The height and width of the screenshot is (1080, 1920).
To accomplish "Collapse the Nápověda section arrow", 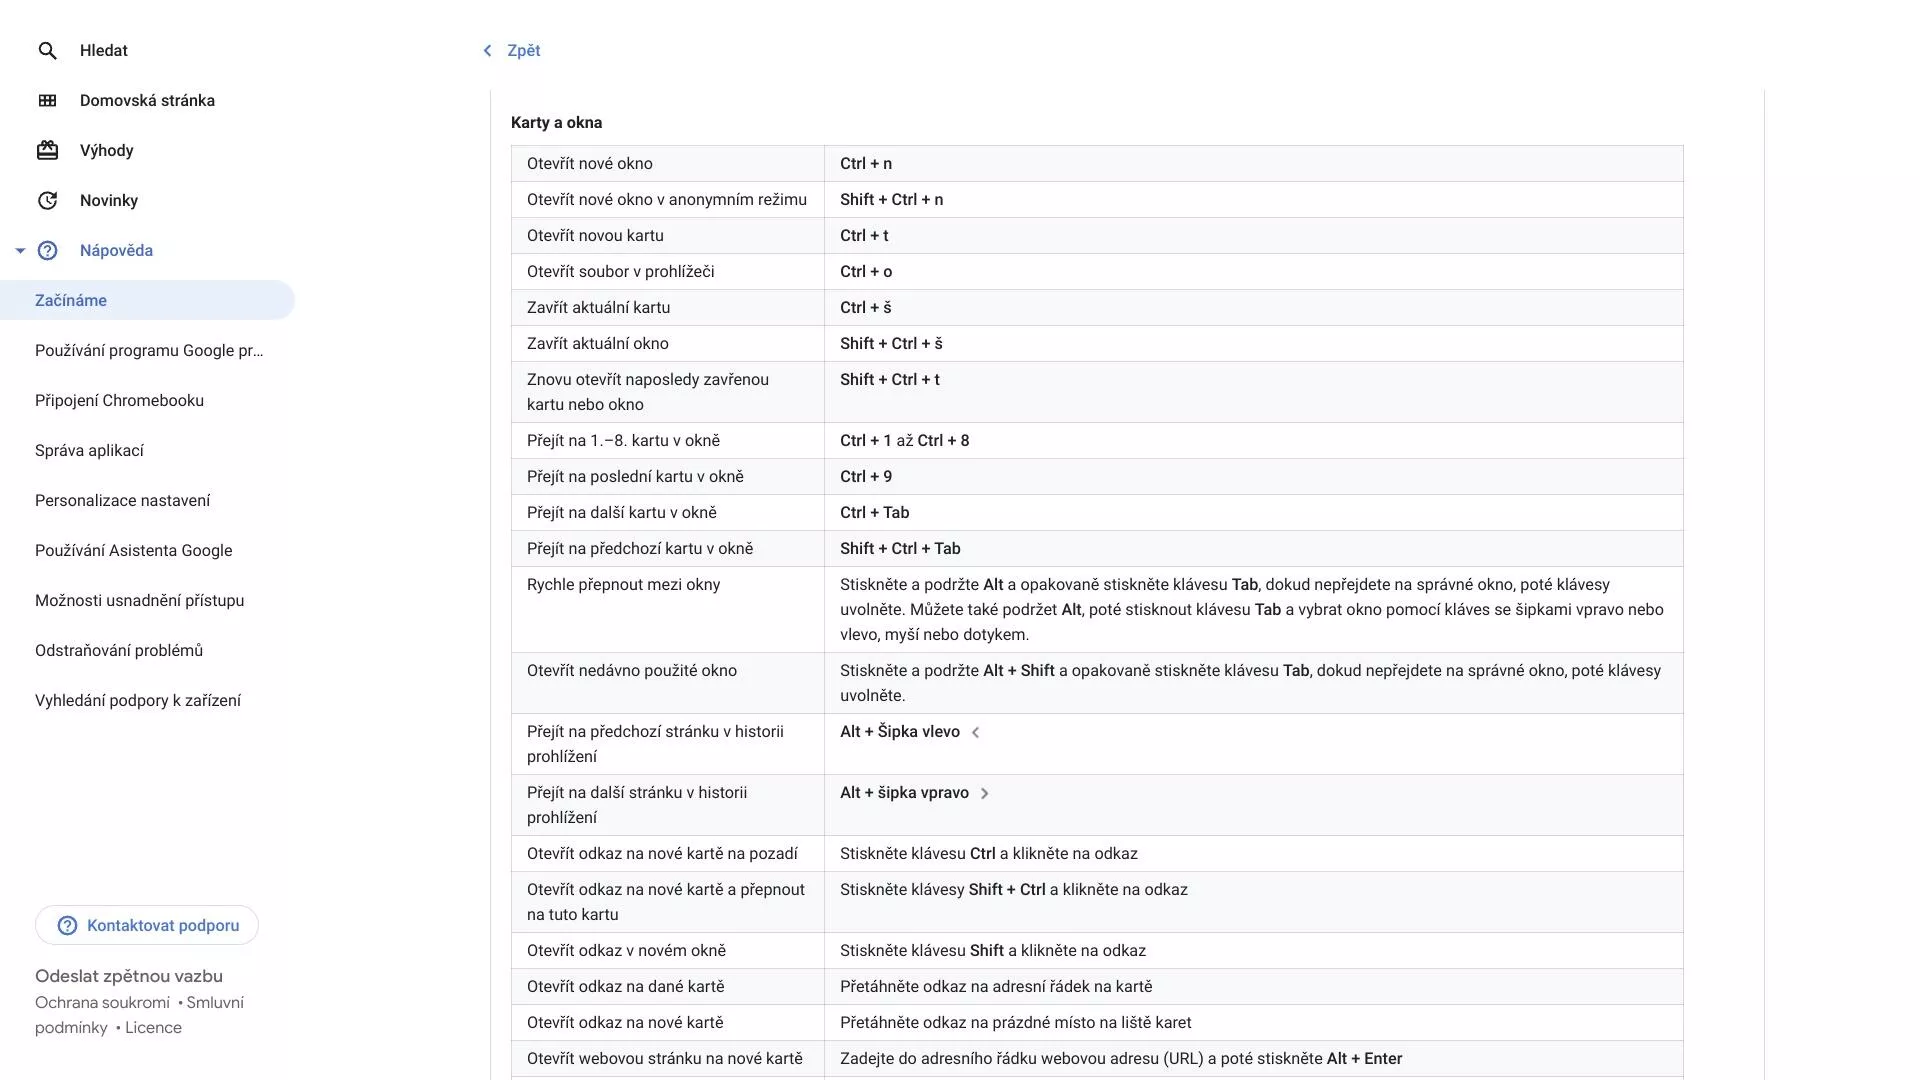I will click(20, 250).
